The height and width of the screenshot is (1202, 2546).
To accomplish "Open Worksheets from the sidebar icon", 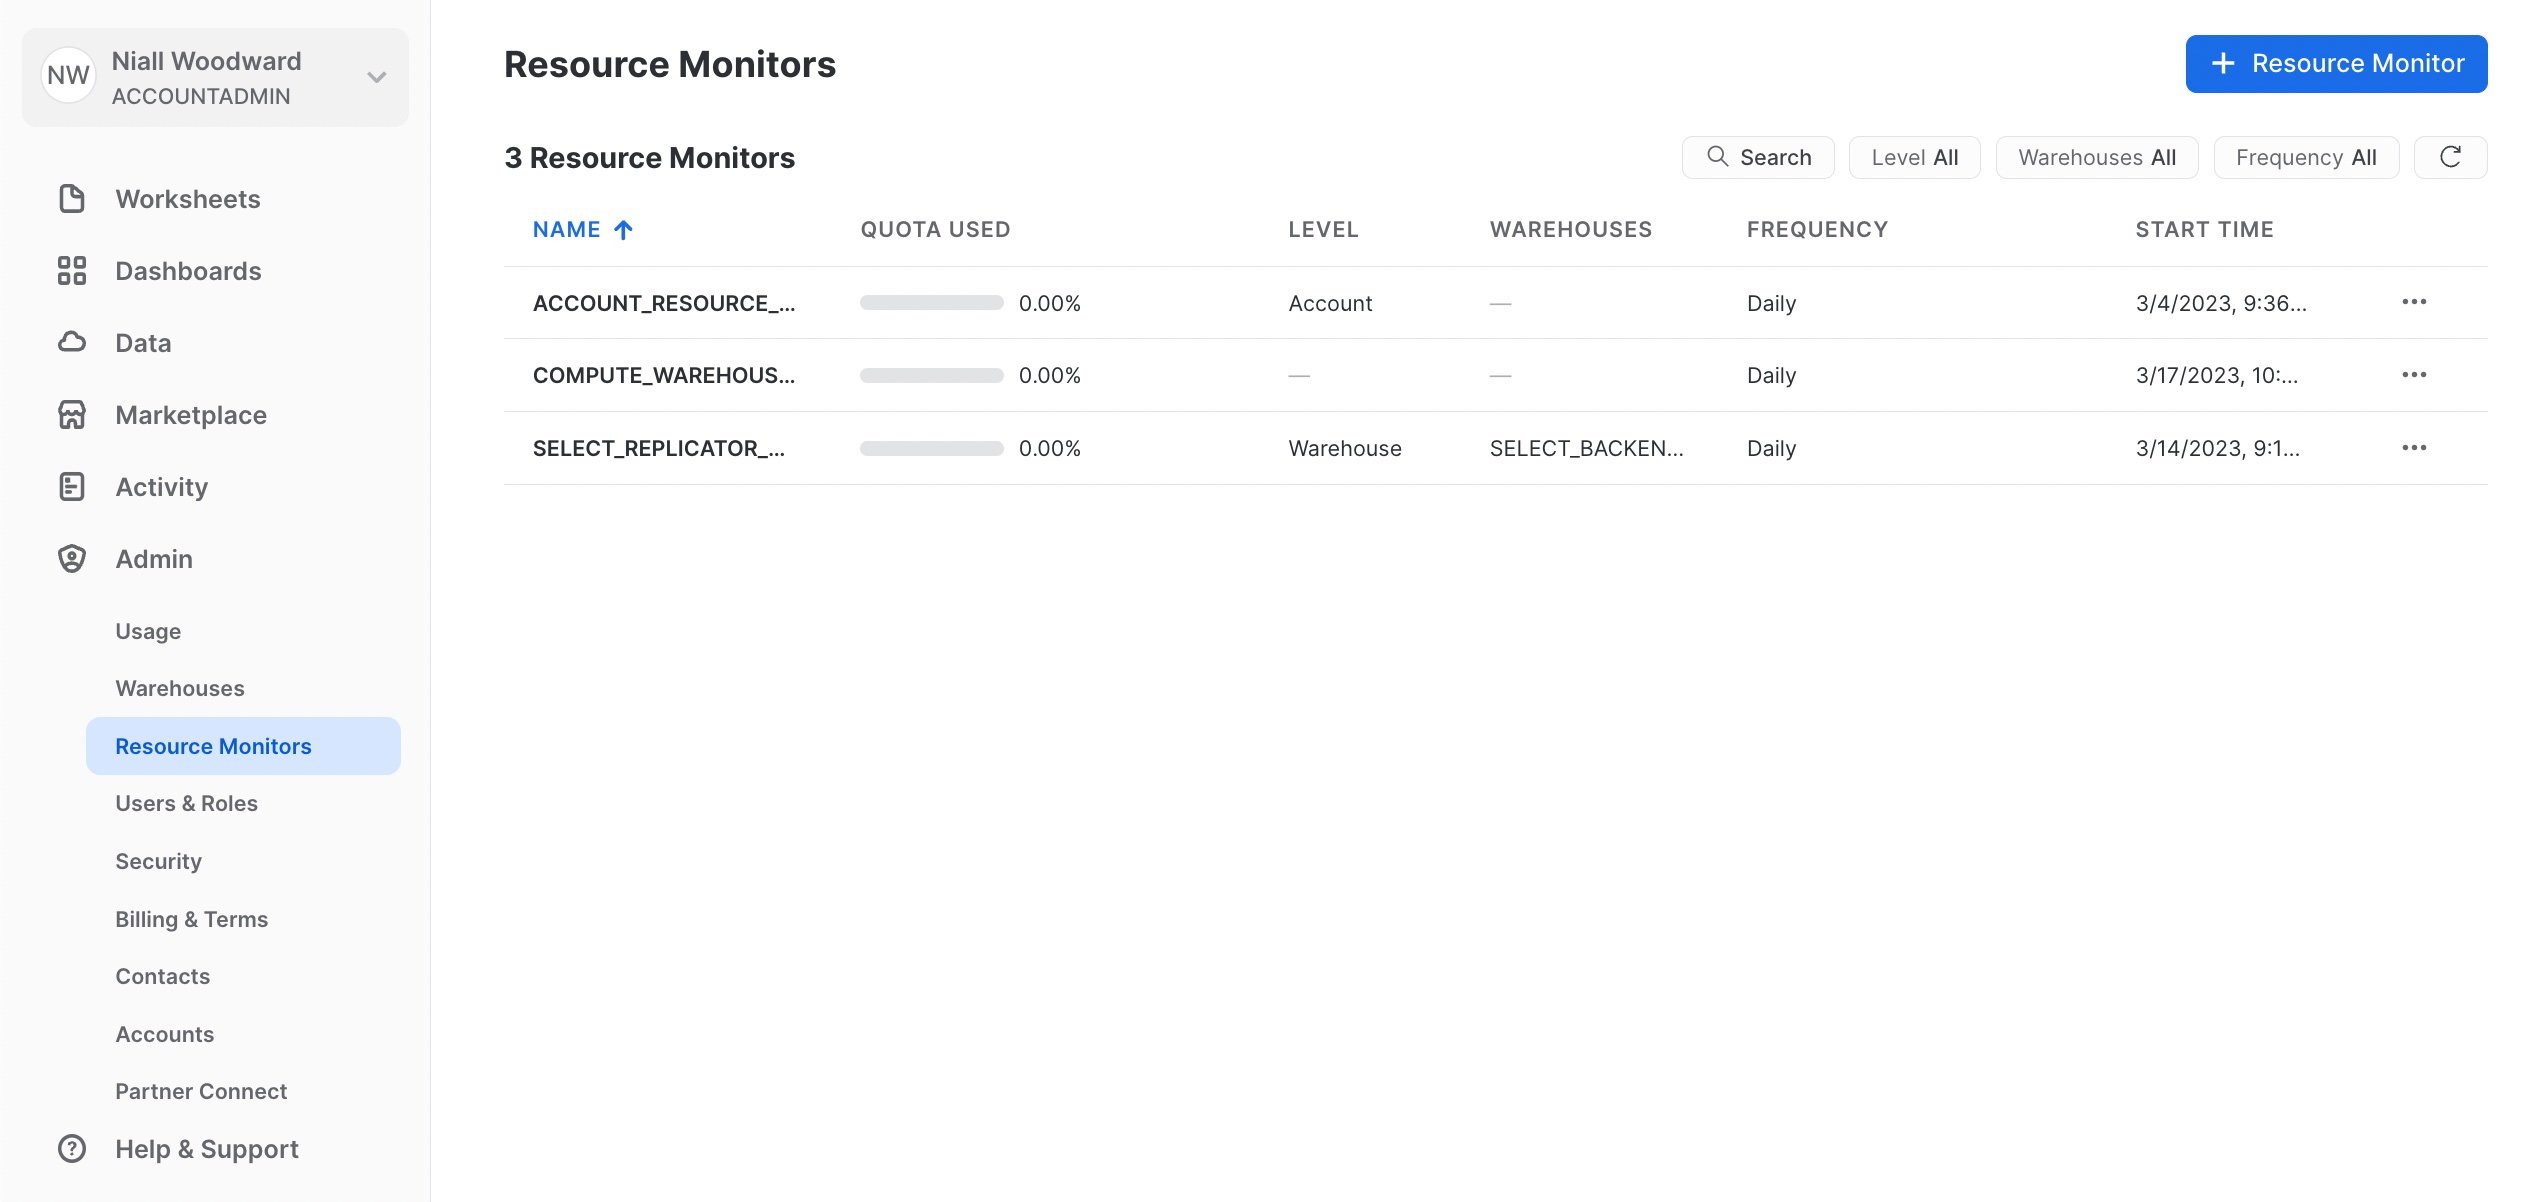I will (x=72, y=199).
